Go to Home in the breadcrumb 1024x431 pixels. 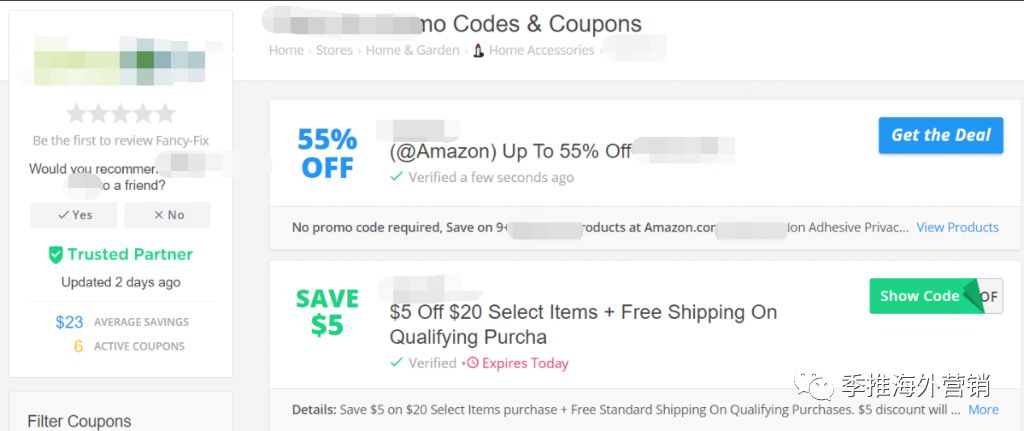click(x=286, y=50)
